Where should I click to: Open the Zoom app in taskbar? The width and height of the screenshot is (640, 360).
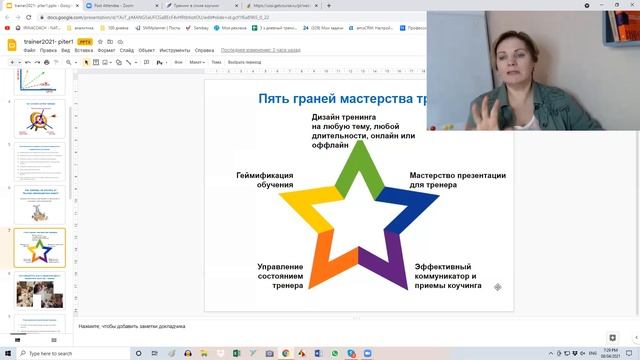367,353
